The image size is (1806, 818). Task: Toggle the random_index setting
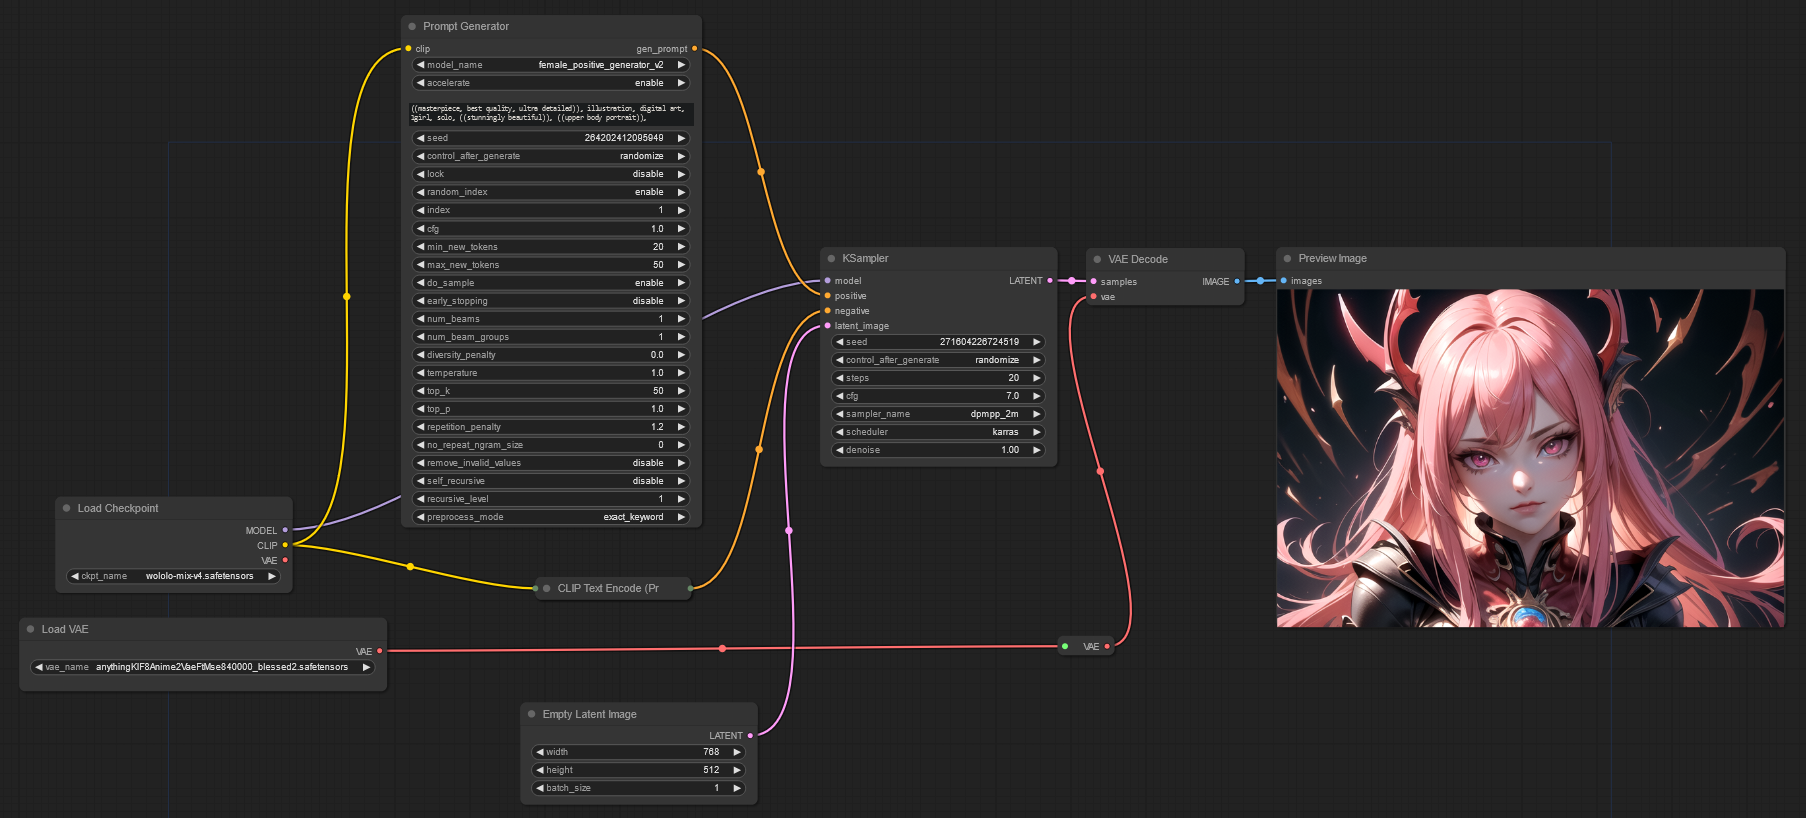[x=551, y=192]
